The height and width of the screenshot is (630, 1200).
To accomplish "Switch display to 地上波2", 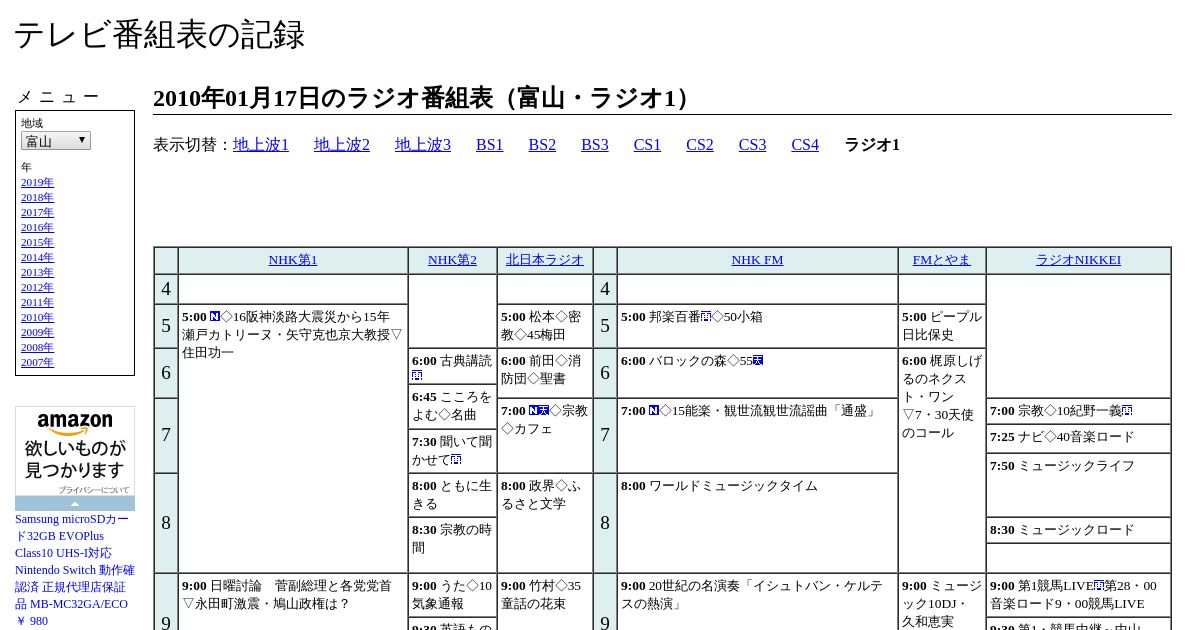I will 342,145.
